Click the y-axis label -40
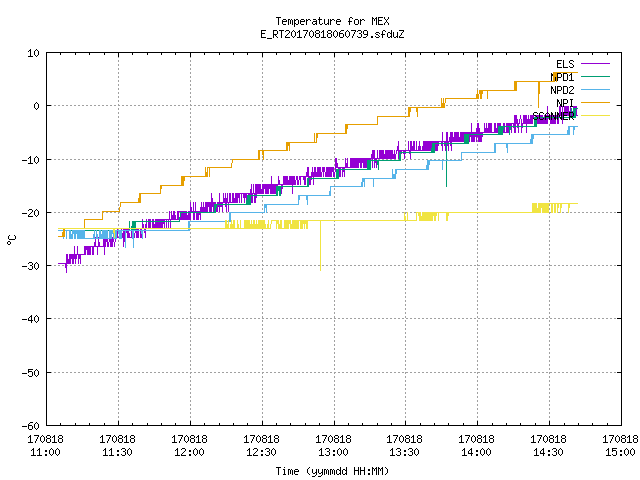The image size is (640, 480). point(31,319)
